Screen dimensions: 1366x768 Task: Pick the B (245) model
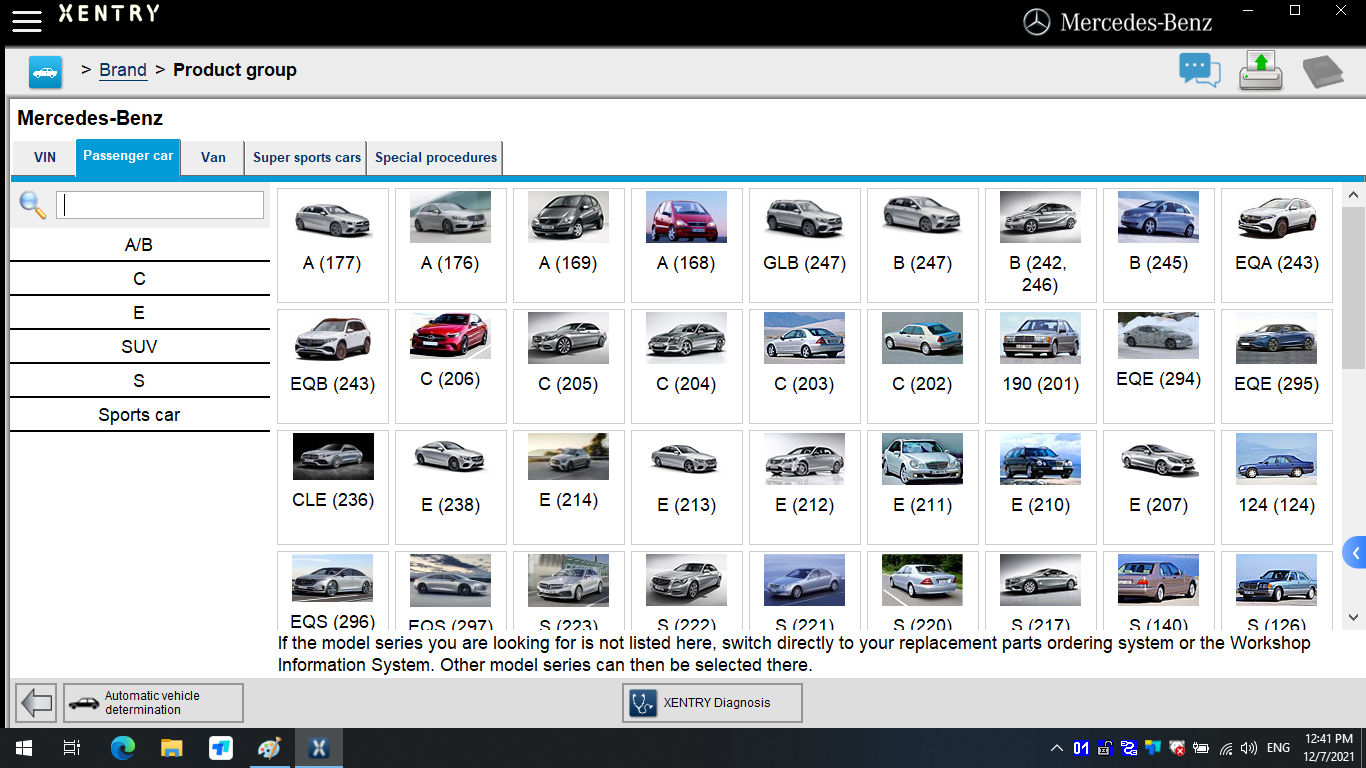click(1159, 245)
